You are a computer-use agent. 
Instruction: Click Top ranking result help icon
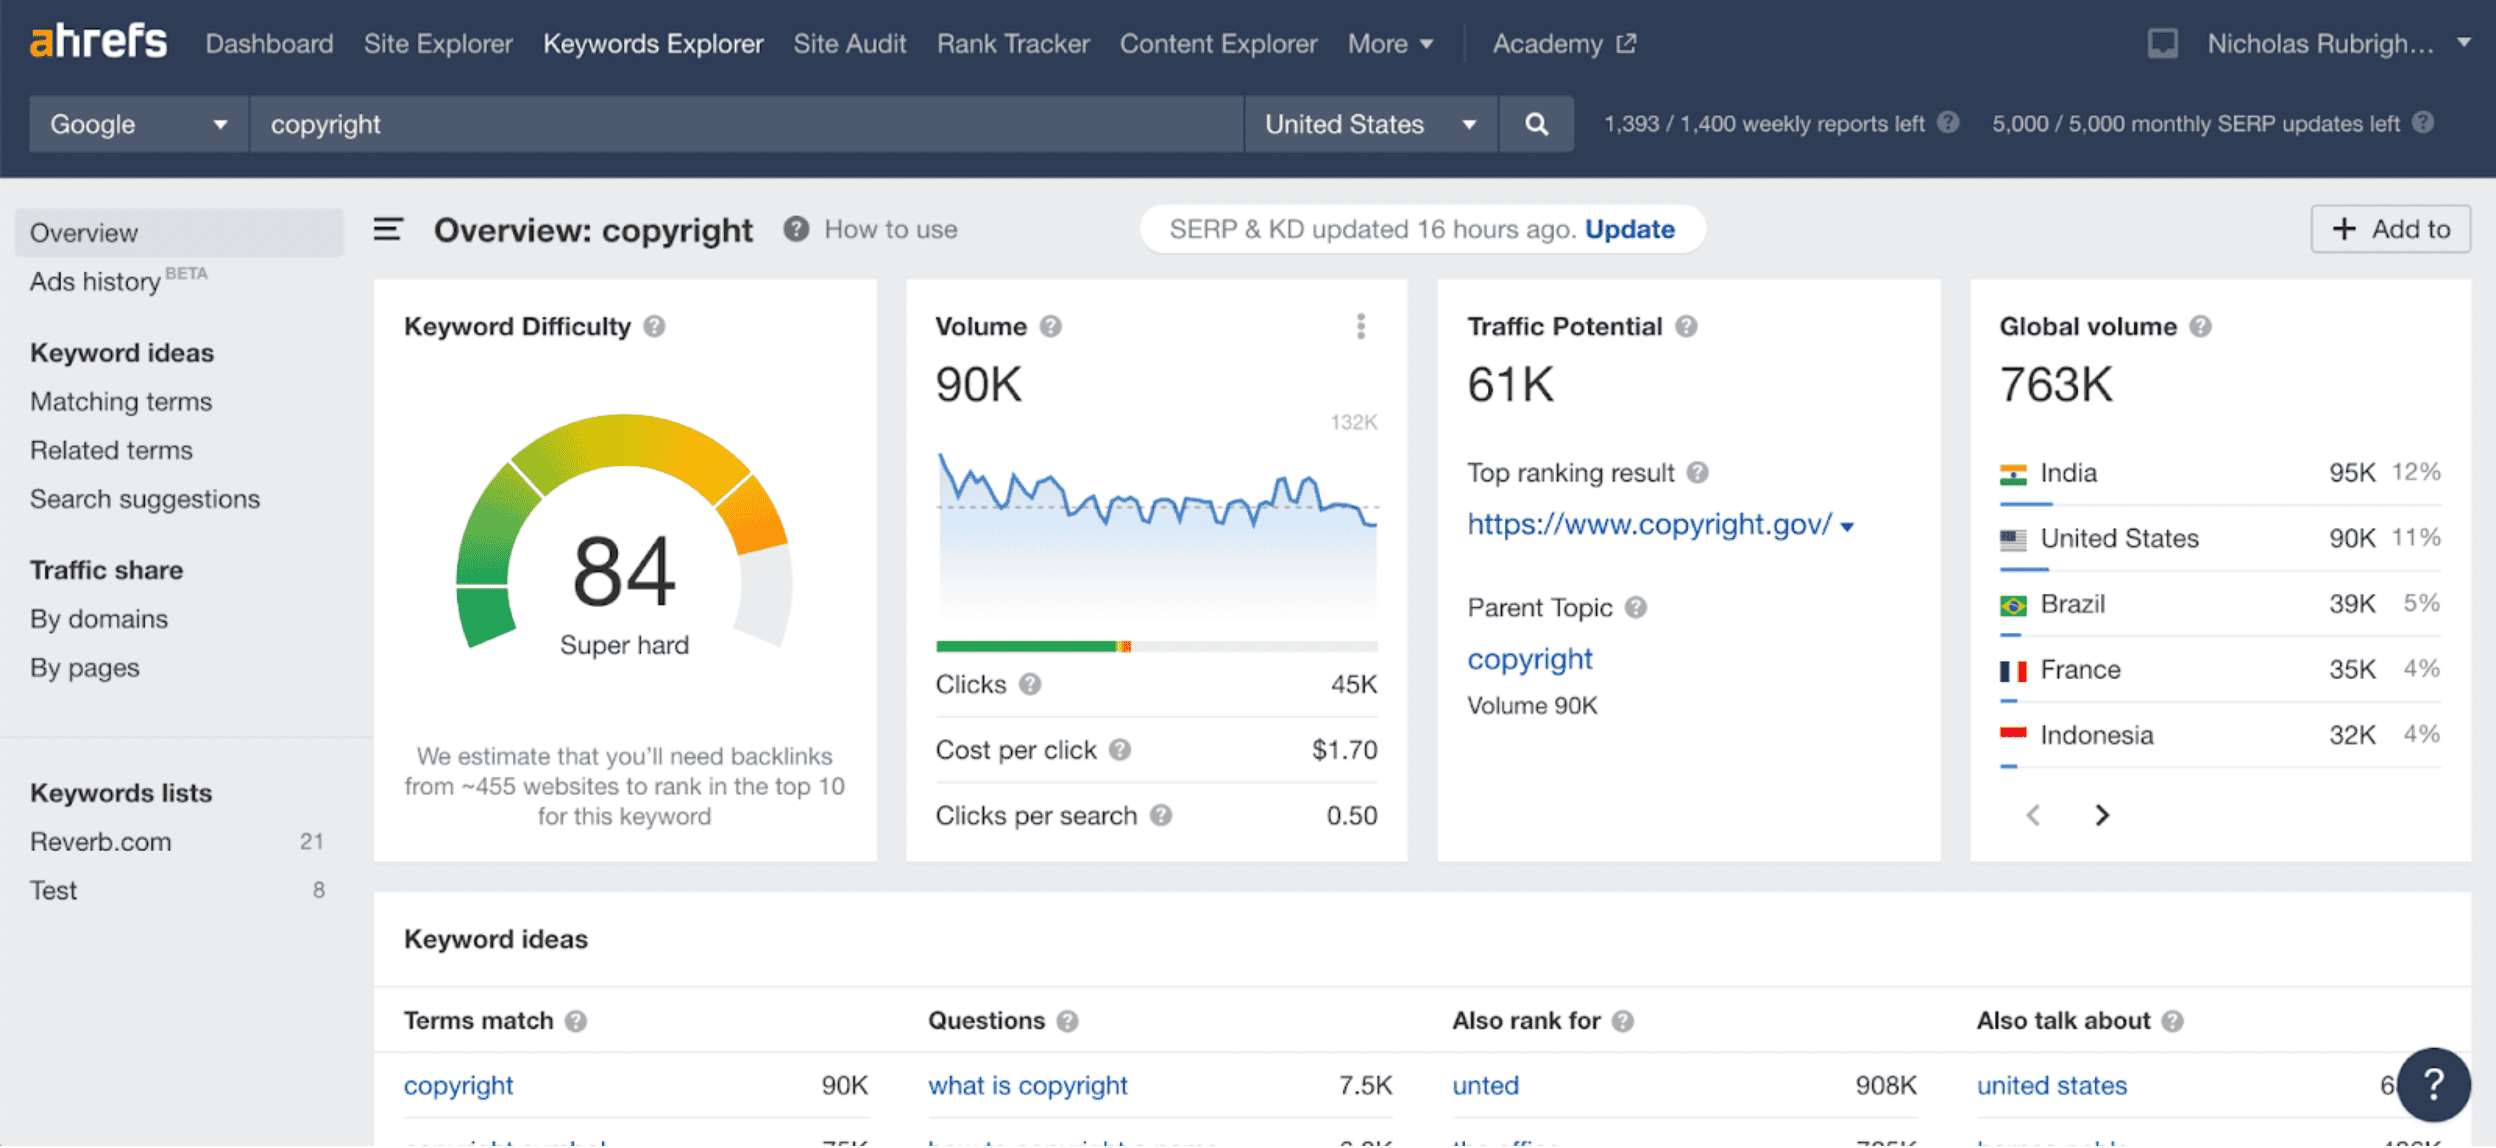click(x=1697, y=472)
